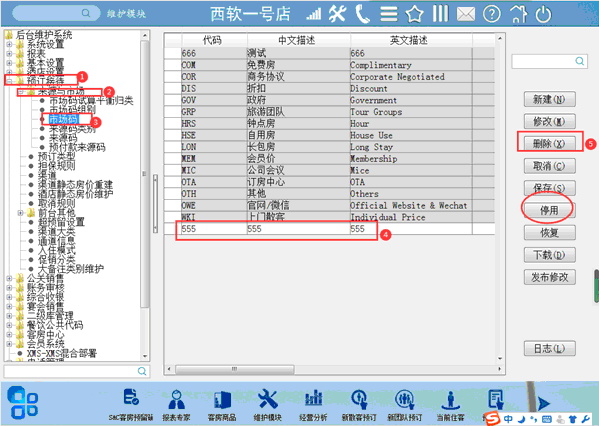The height and width of the screenshot is (426, 599).
Task: Open the envelope mail icon
Action: [466, 15]
